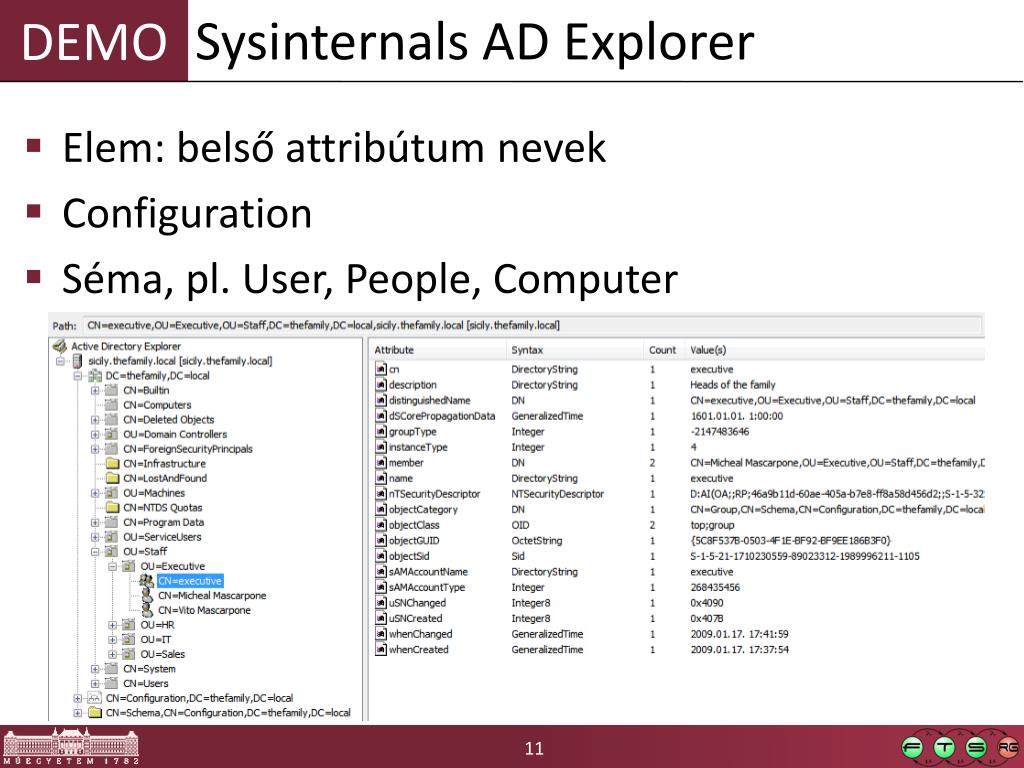Image resolution: width=1024 pixels, height=768 pixels.
Task: Click the objectSid attribute icon
Action: (x=381, y=556)
